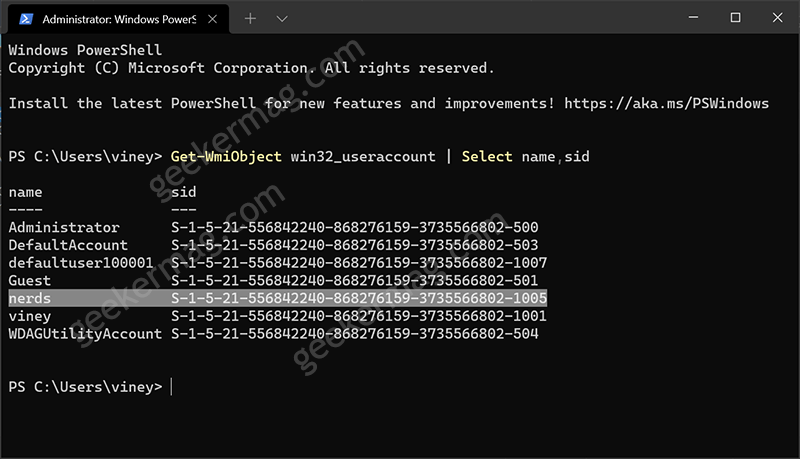Minimize the Terminal window
This screenshot has height=459, width=800.
point(693,17)
